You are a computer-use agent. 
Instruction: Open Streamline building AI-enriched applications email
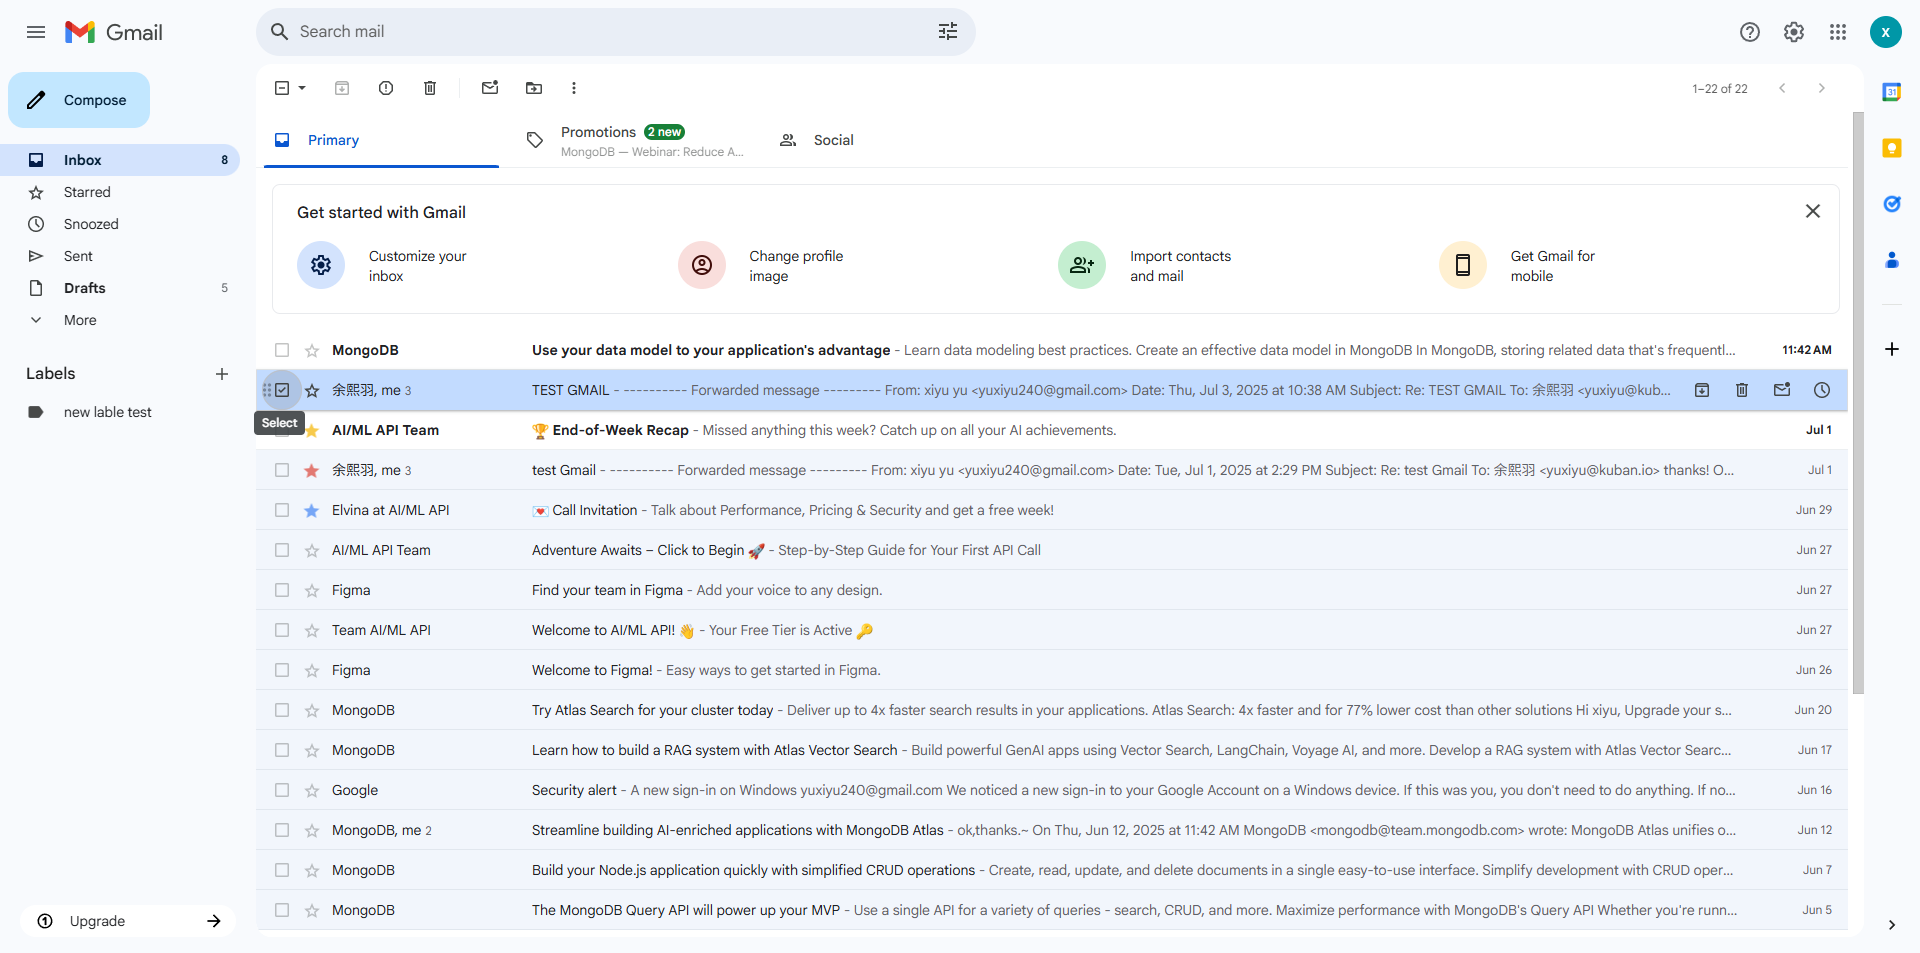point(1052,830)
